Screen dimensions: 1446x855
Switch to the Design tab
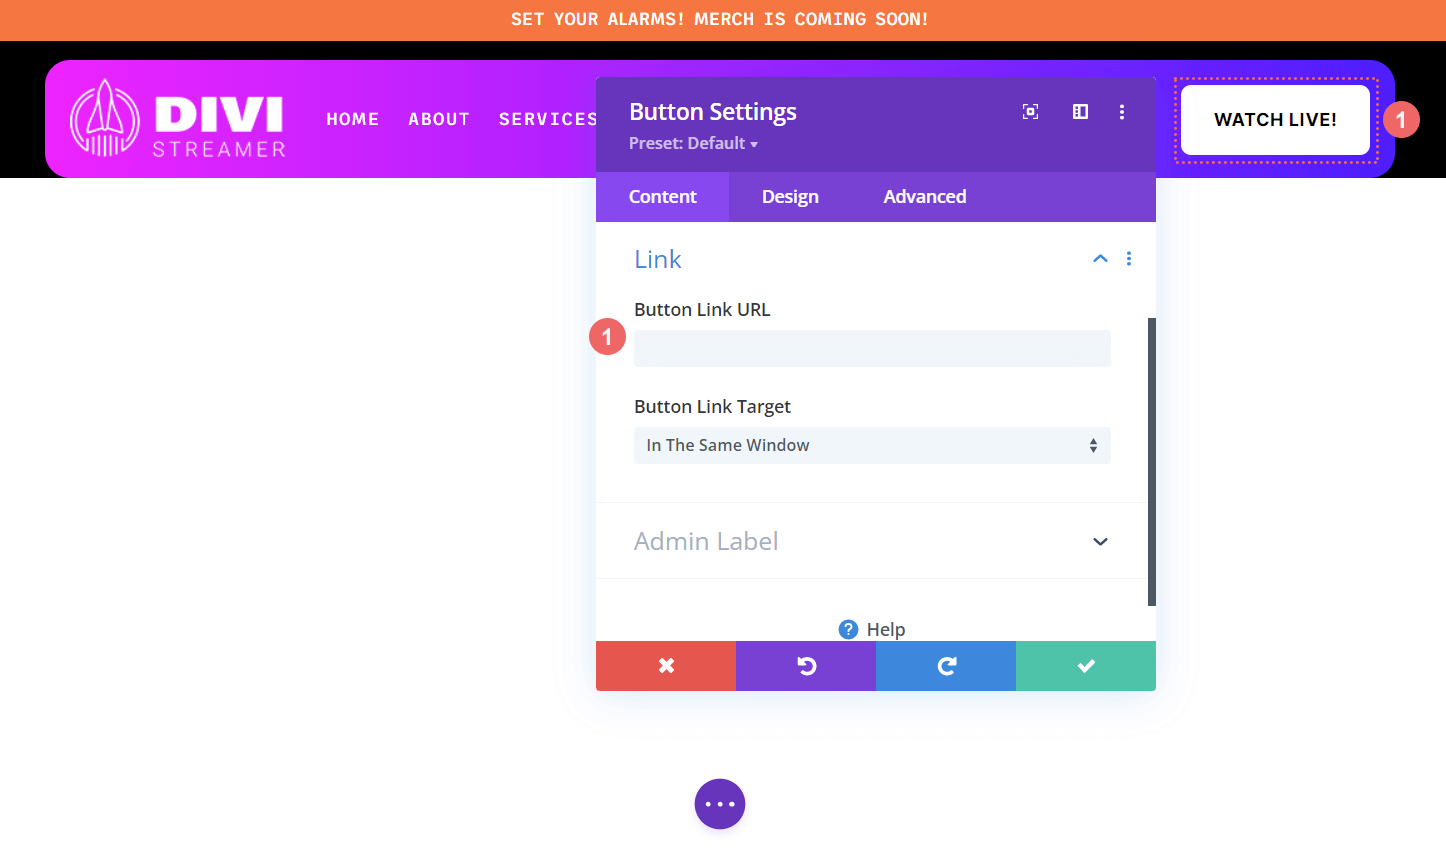(789, 196)
